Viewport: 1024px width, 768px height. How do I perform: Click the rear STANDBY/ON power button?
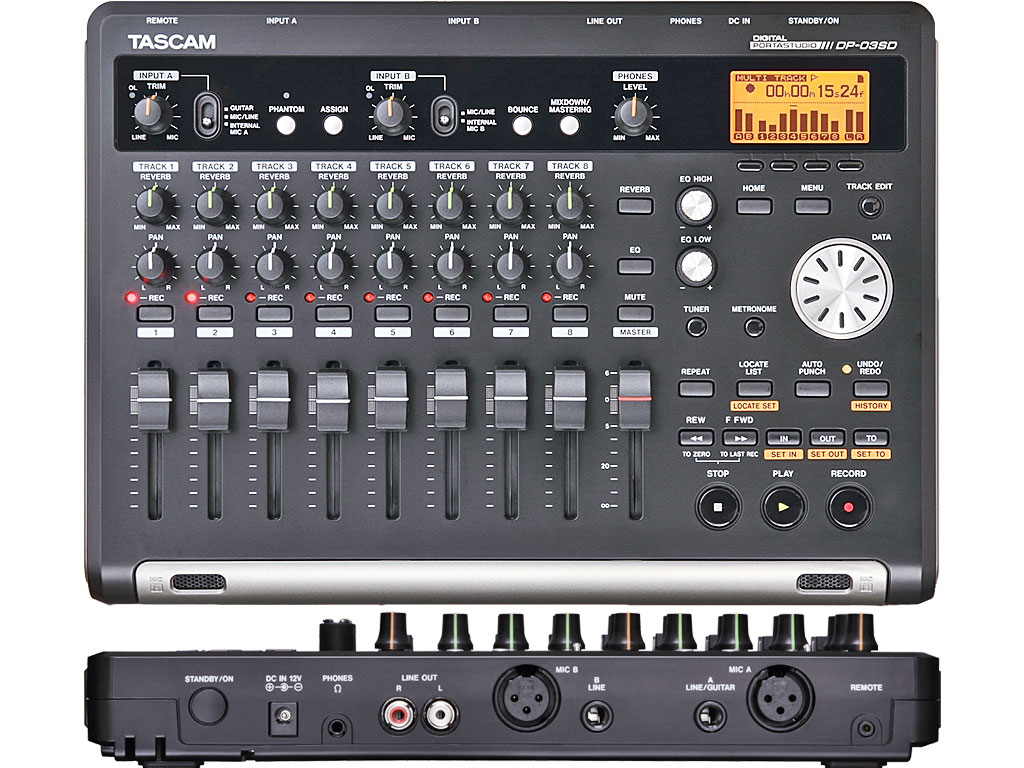(x=208, y=707)
